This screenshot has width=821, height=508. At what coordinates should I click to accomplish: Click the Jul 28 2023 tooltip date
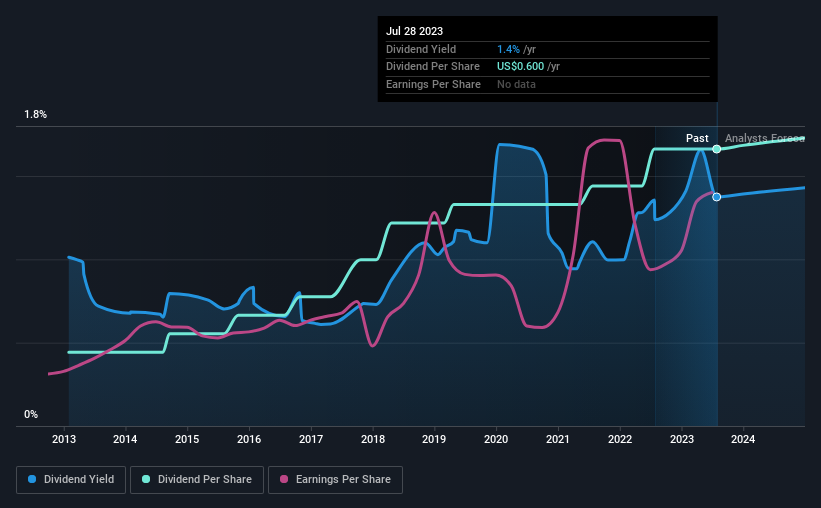(414, 31)
